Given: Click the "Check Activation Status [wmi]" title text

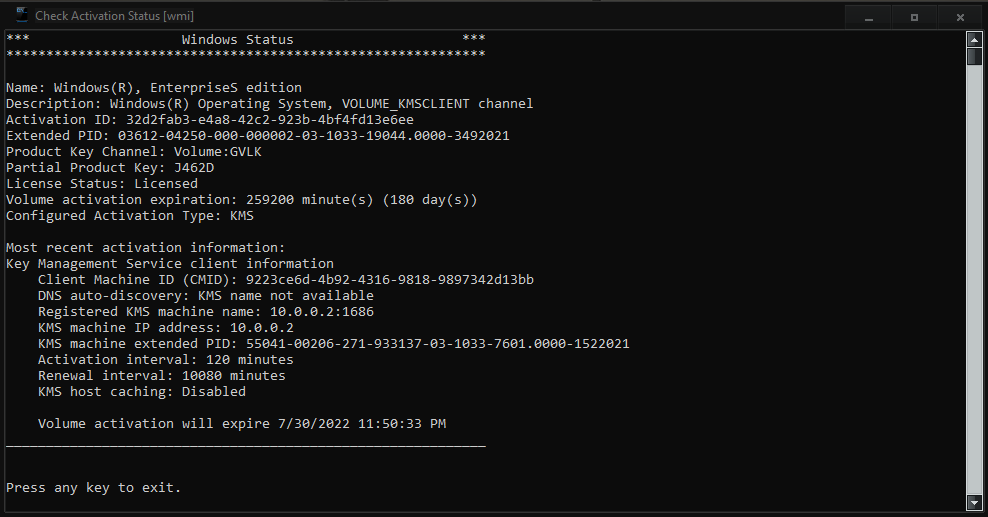Looking at the screenshot, I should click(114, 16).
